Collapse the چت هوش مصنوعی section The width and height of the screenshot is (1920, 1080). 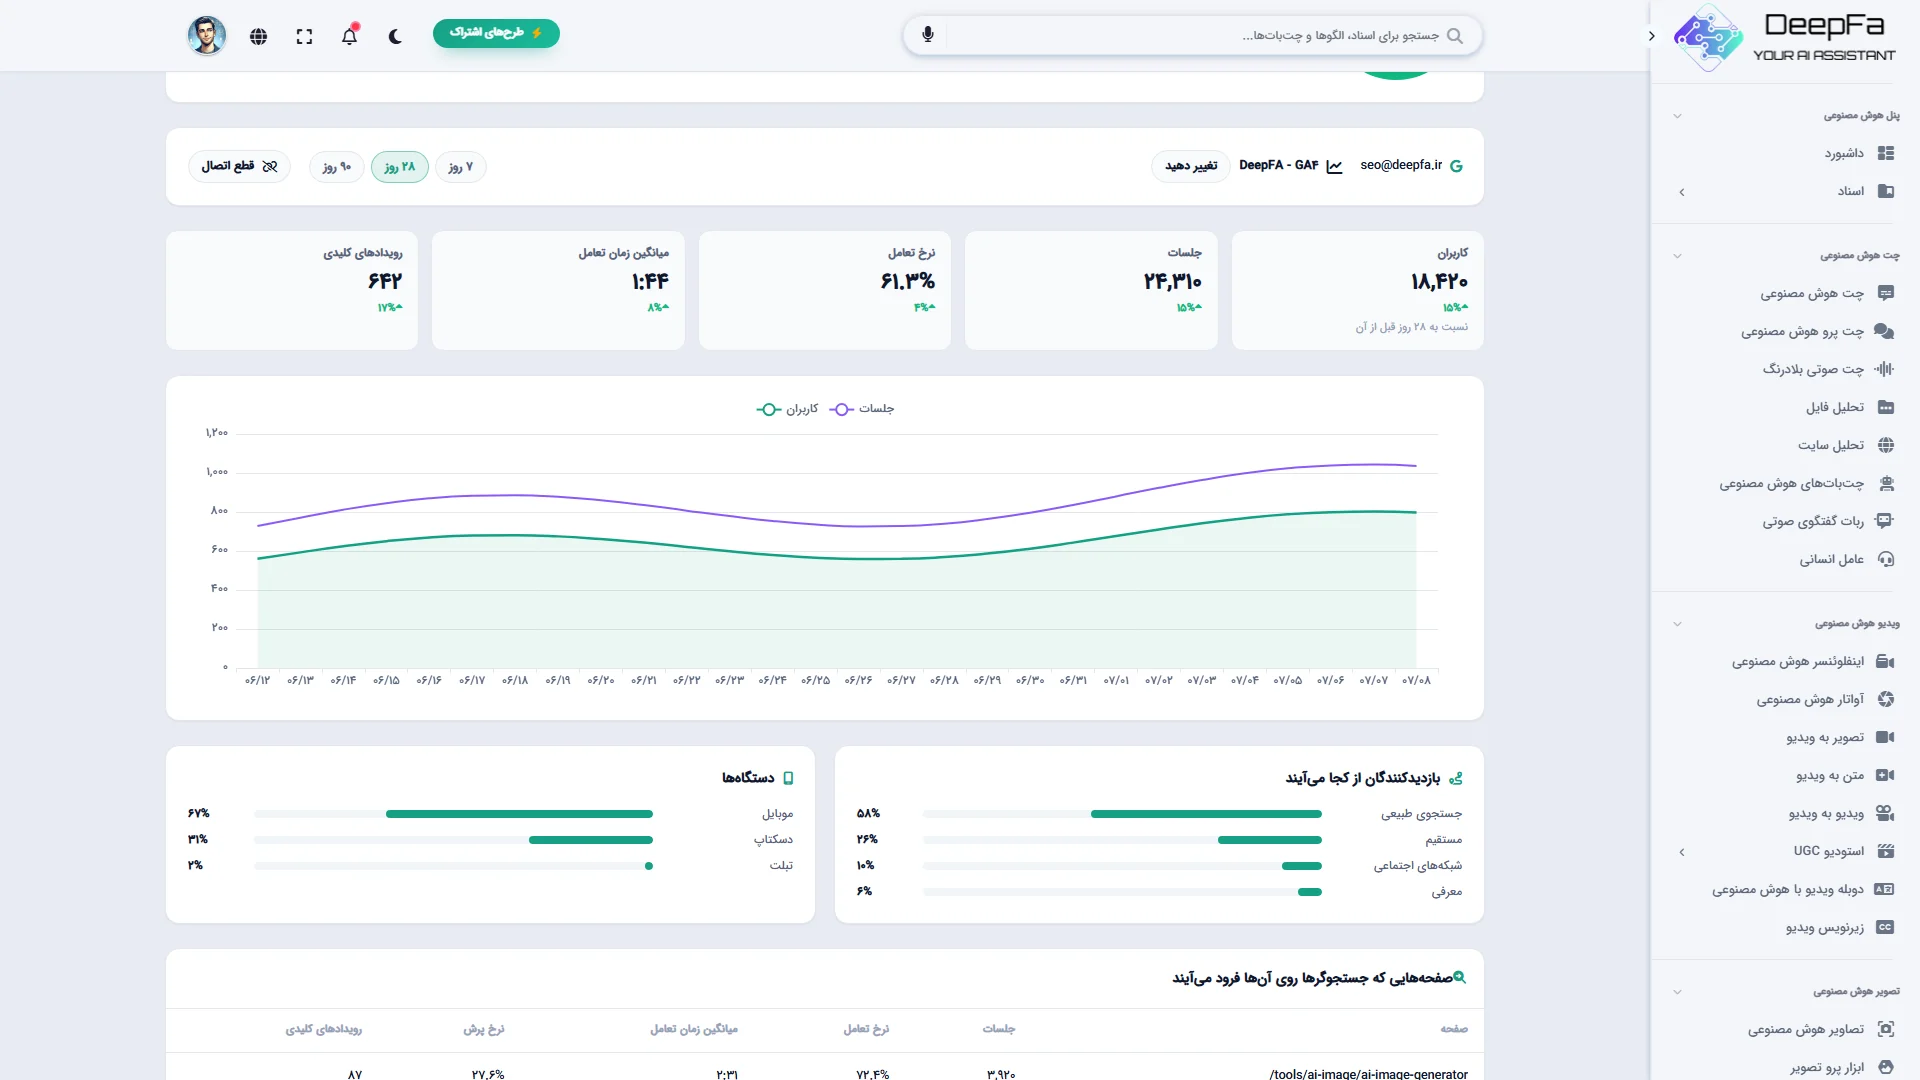coord(1677,256)
